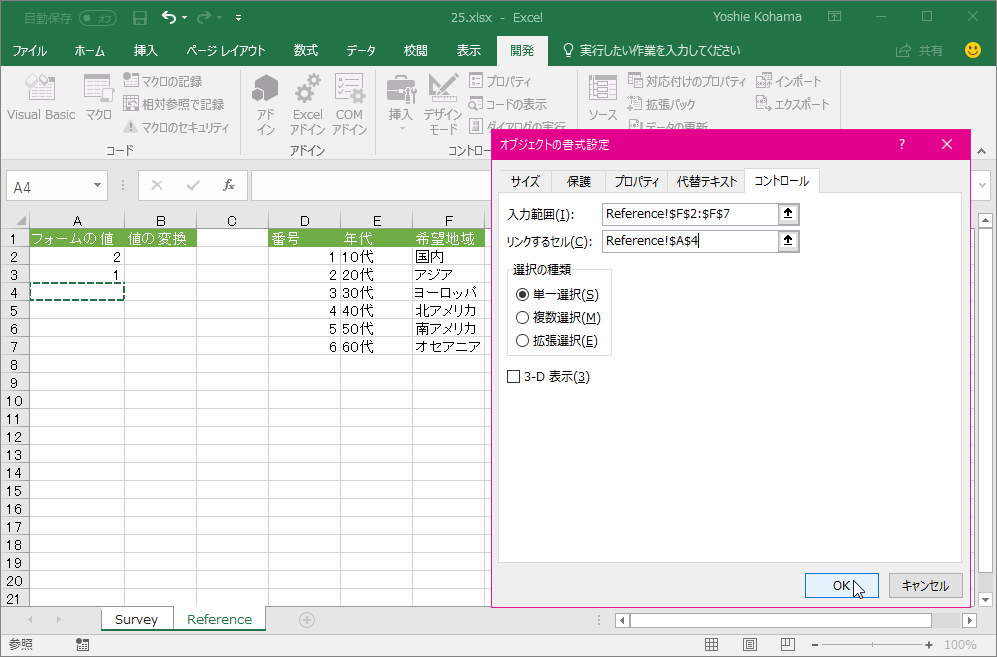997x657 pixels.
Task: Open Excel アドイン manager
Action: [x=307, y=105]
